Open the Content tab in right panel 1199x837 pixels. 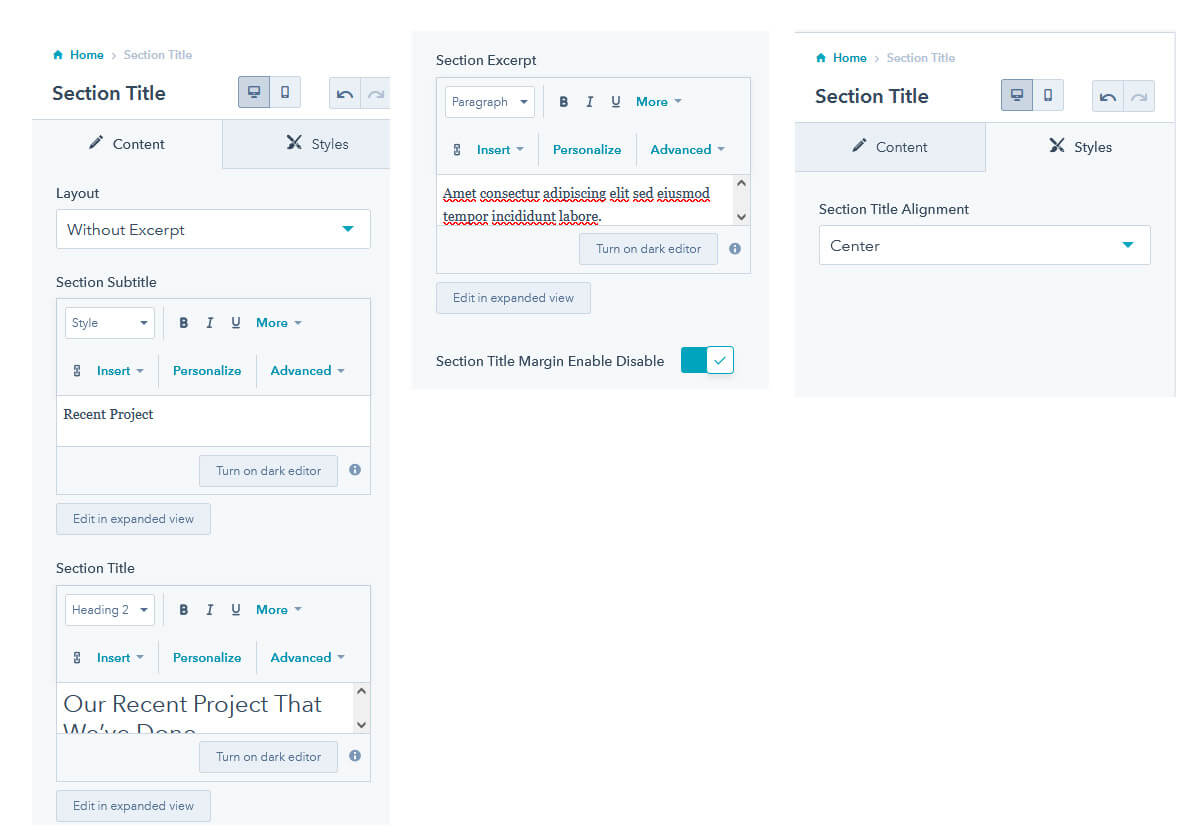889,147
